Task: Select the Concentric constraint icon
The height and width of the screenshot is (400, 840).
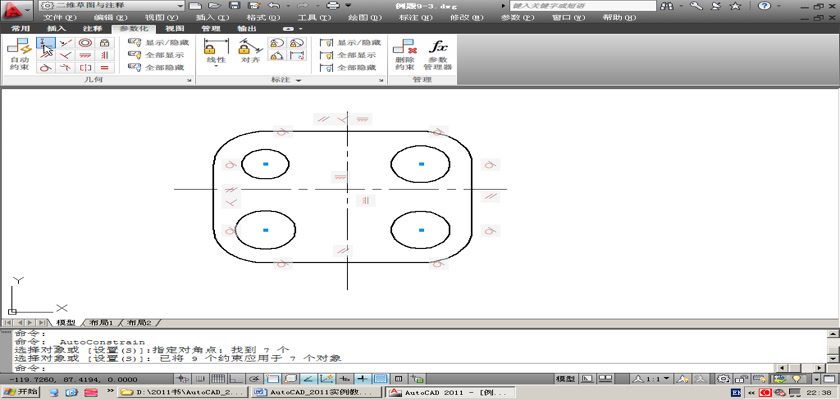Action: [x=85, y=42]
